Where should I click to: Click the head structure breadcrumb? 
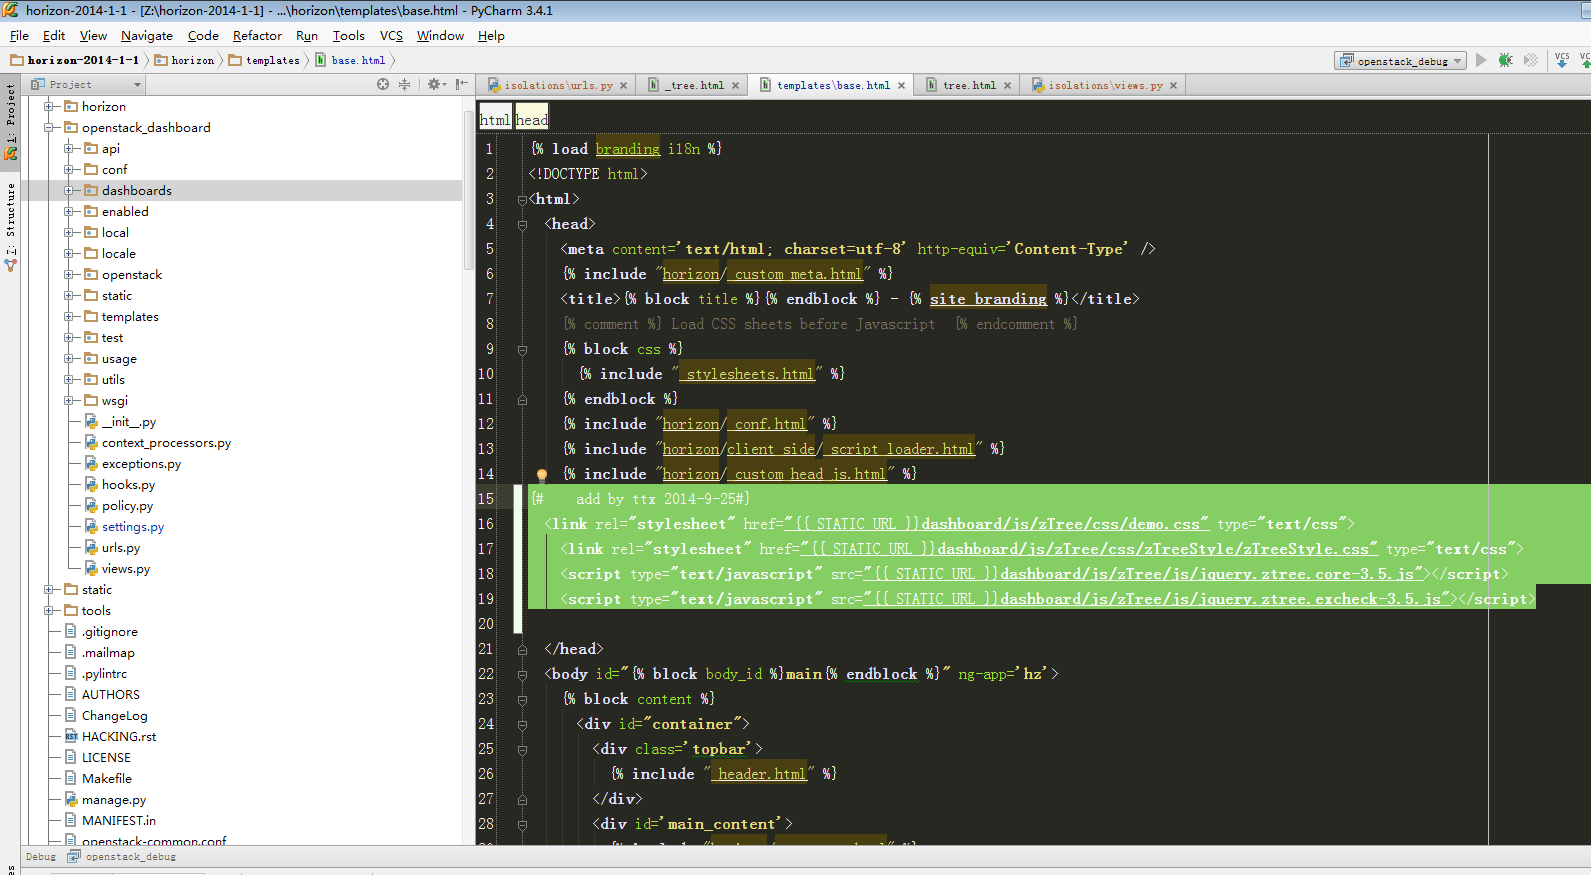[532, 120]
